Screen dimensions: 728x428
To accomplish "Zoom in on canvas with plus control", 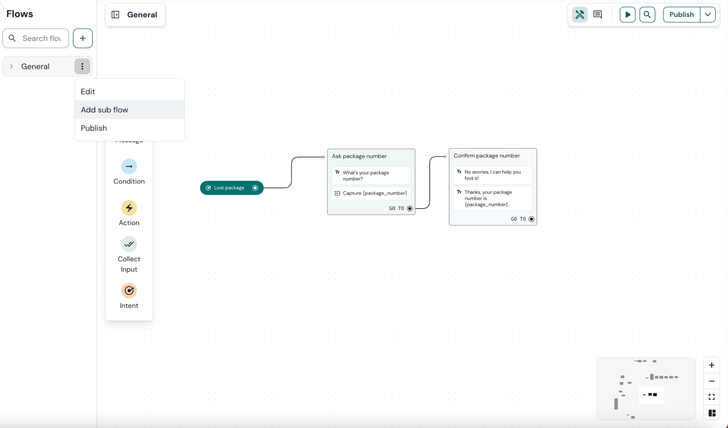I will 712,365.
